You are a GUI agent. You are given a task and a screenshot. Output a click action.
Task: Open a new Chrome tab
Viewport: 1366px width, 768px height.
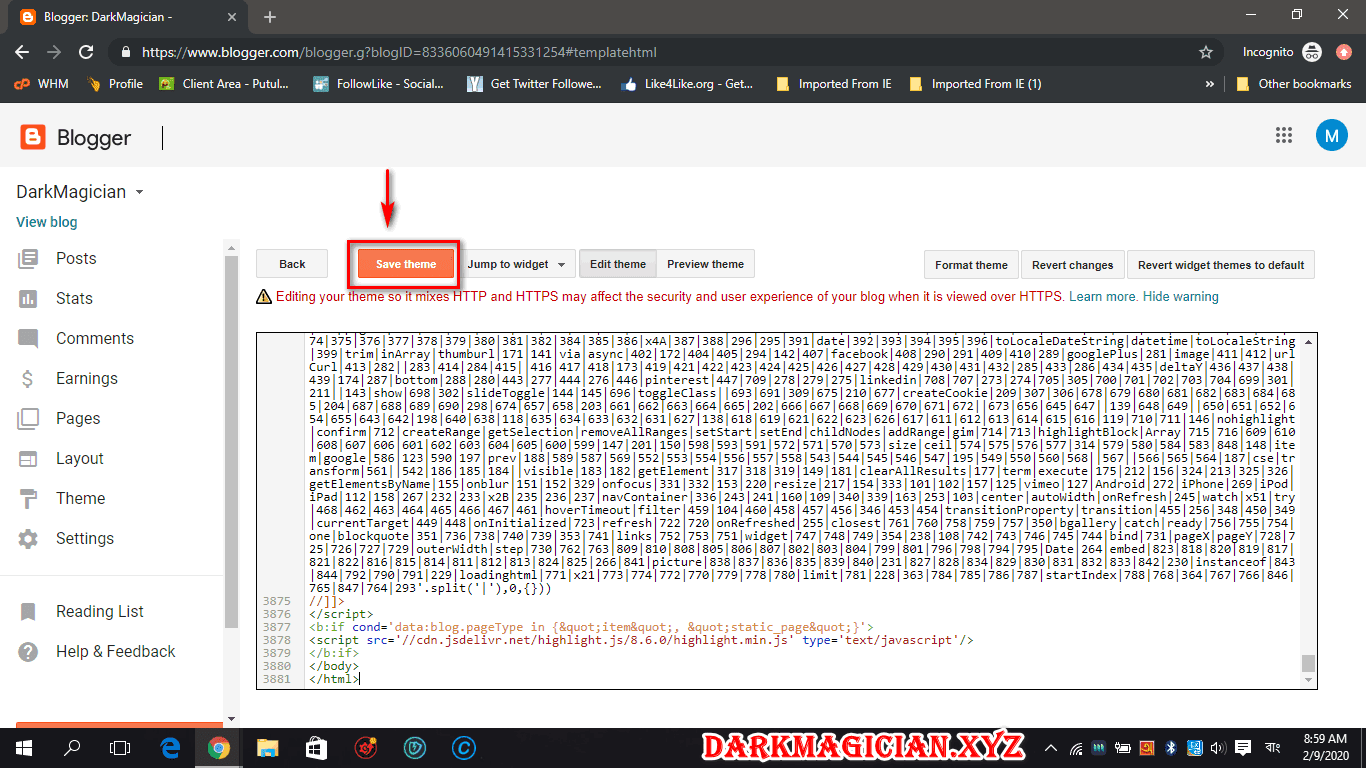270,17
